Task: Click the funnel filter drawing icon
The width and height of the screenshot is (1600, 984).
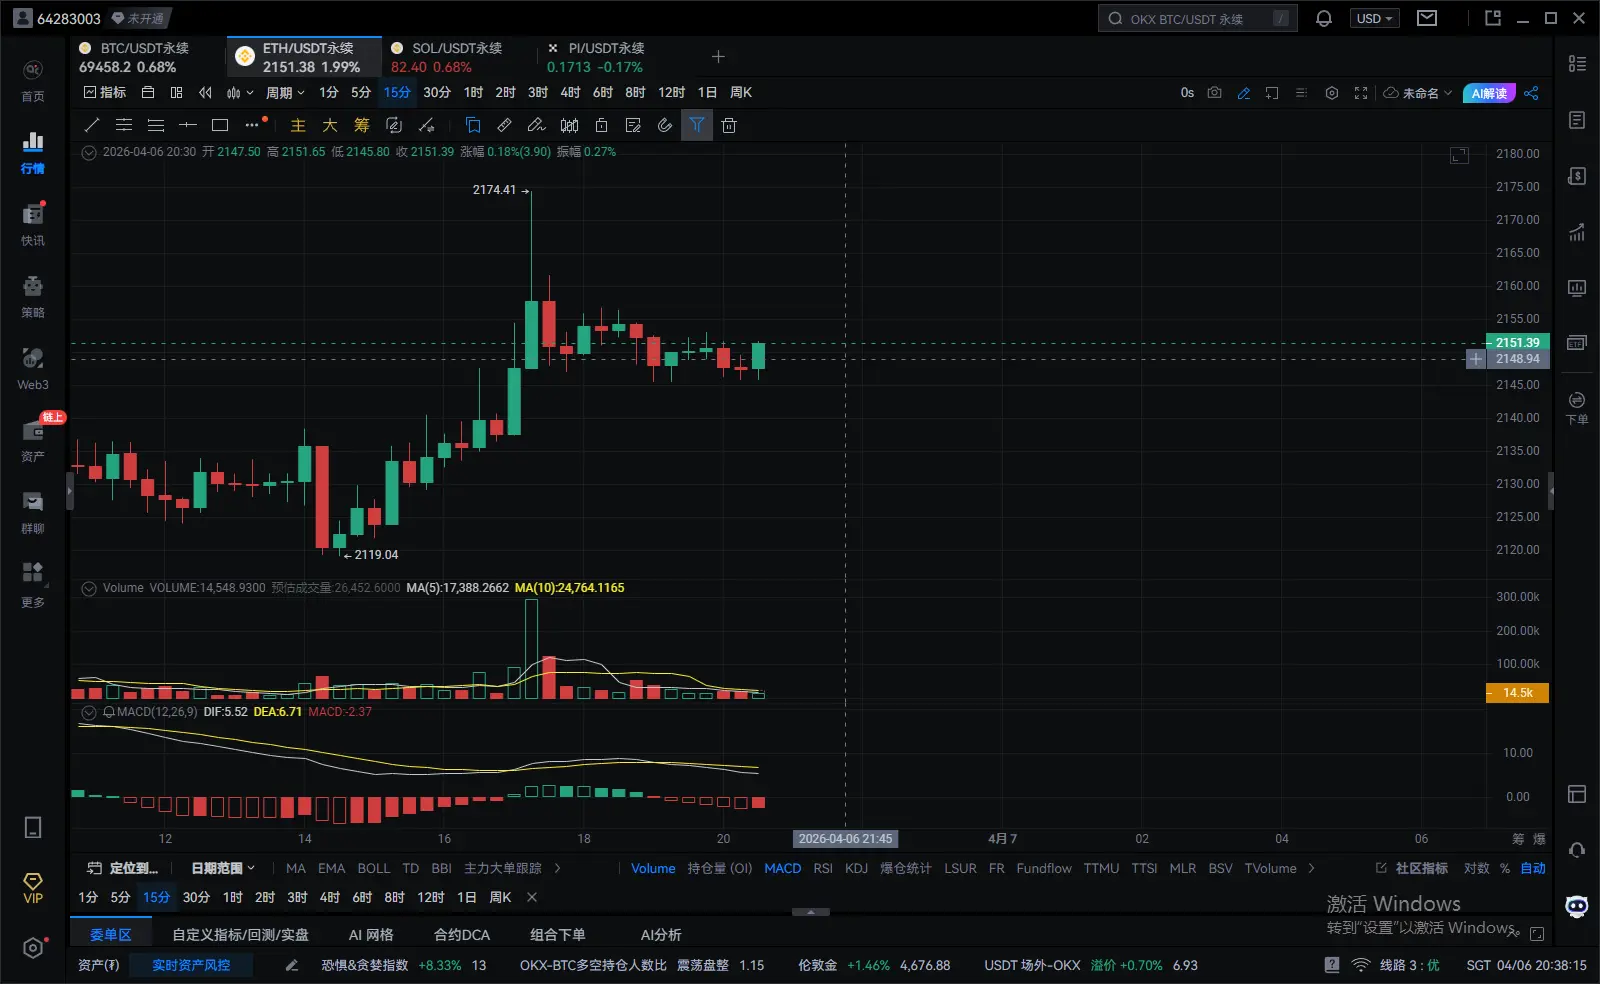Action: (x=697, y=125)
